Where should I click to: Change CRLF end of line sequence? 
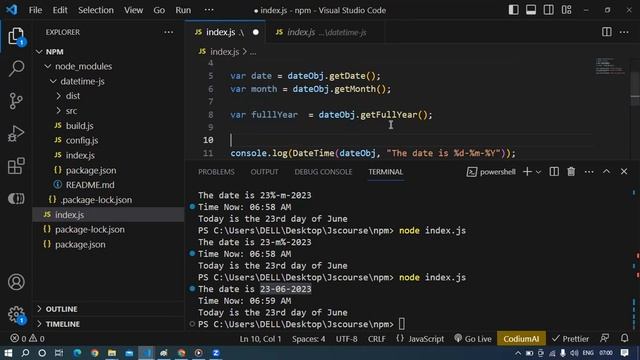coord(376,338)
